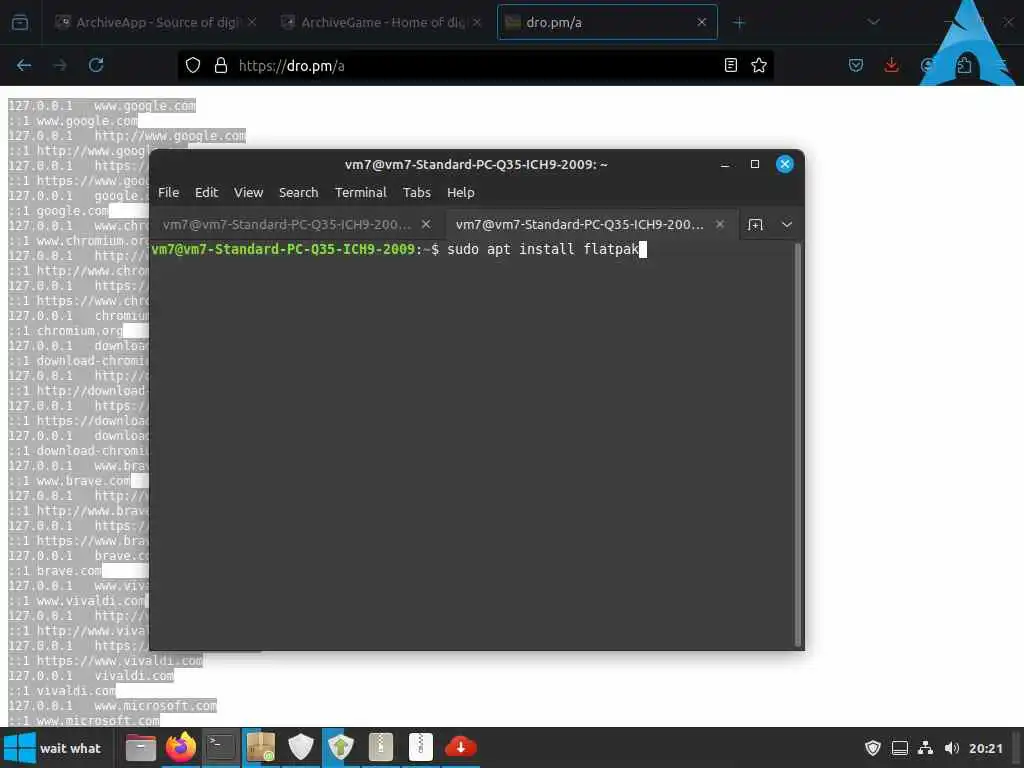Open the network connections tray icon

click(925, 748)
